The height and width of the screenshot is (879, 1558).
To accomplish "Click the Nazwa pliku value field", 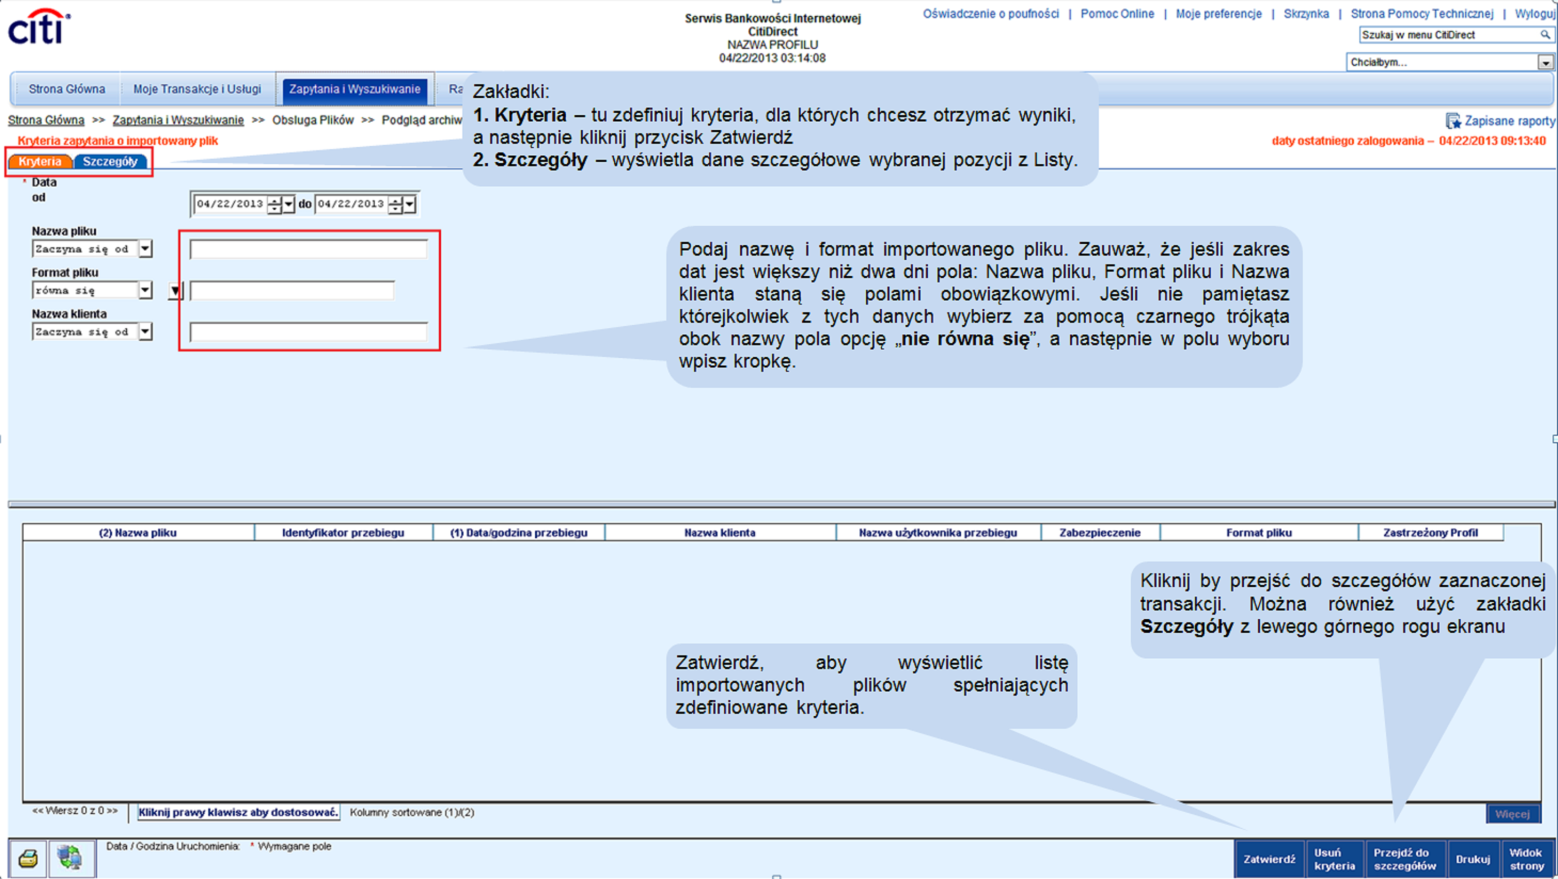I will (308, 249).
